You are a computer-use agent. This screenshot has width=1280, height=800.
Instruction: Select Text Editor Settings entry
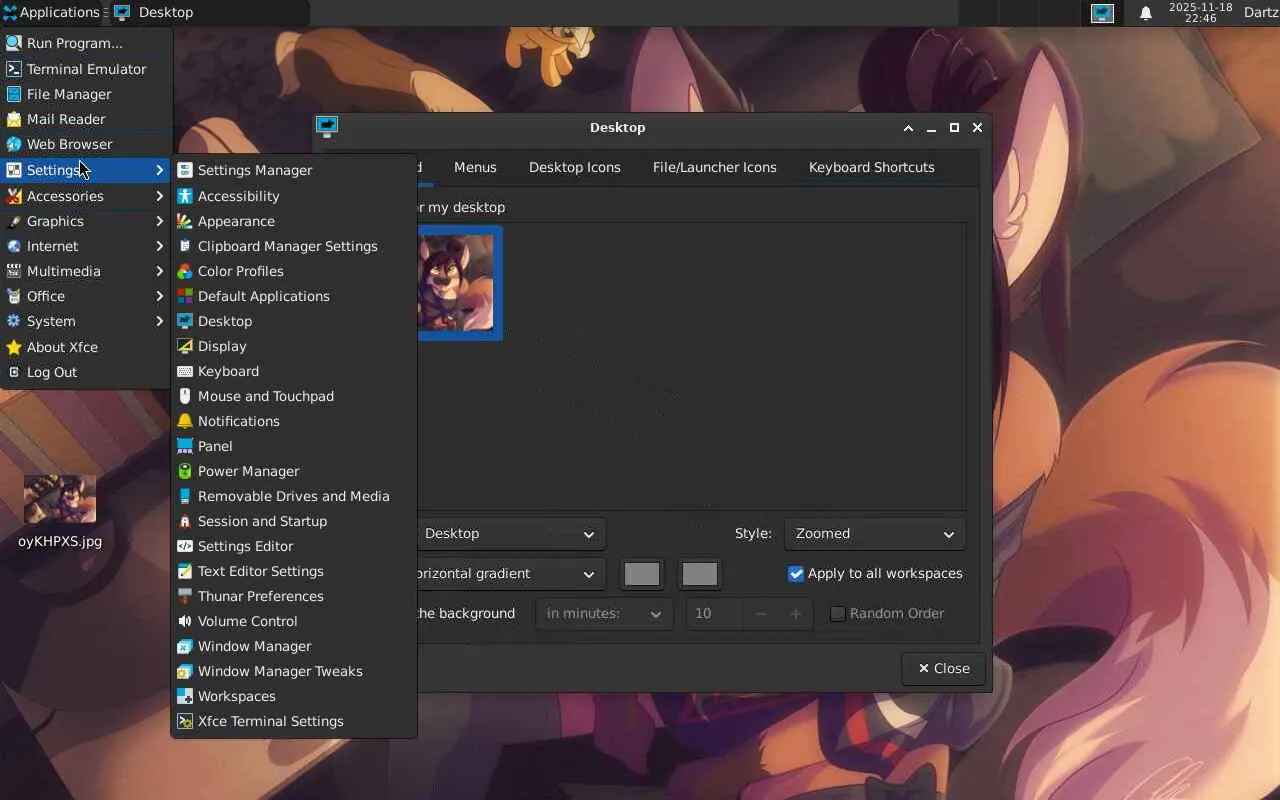[294, 571]
